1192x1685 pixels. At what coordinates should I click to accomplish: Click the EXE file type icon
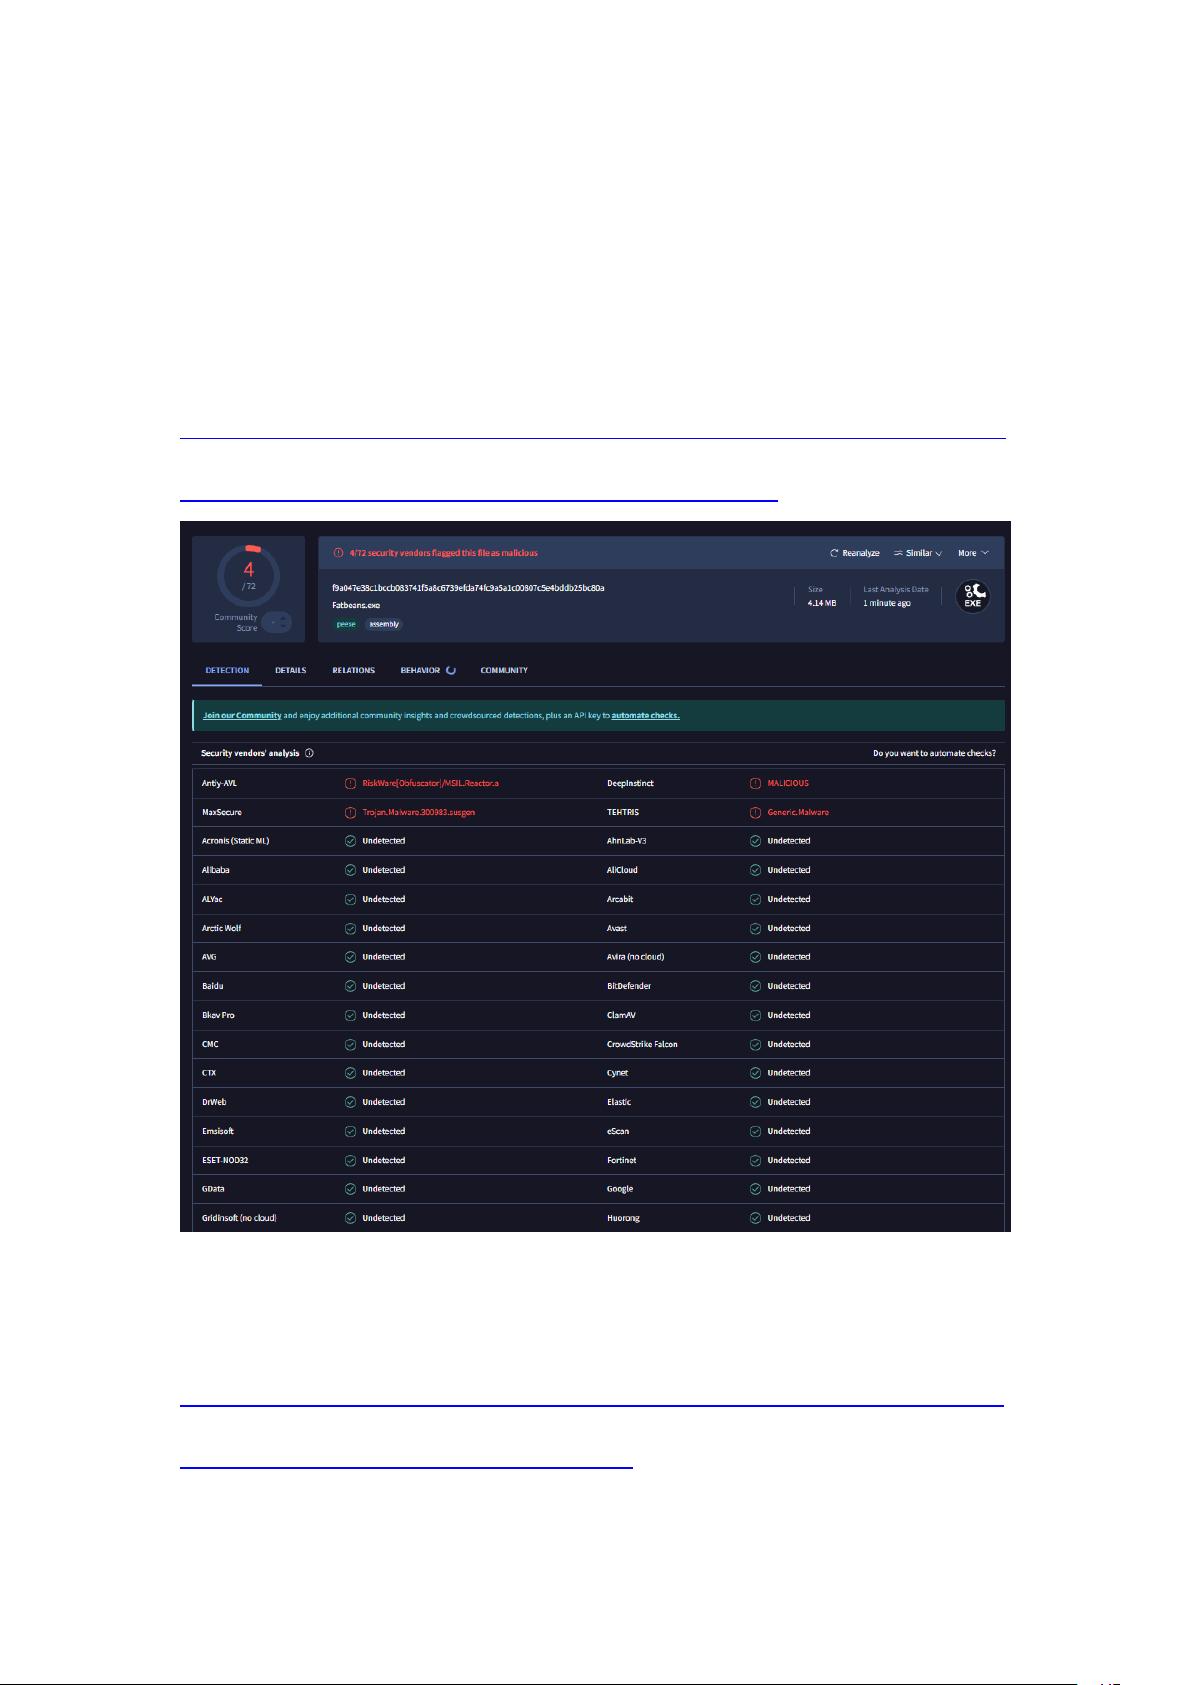point(972,596)
